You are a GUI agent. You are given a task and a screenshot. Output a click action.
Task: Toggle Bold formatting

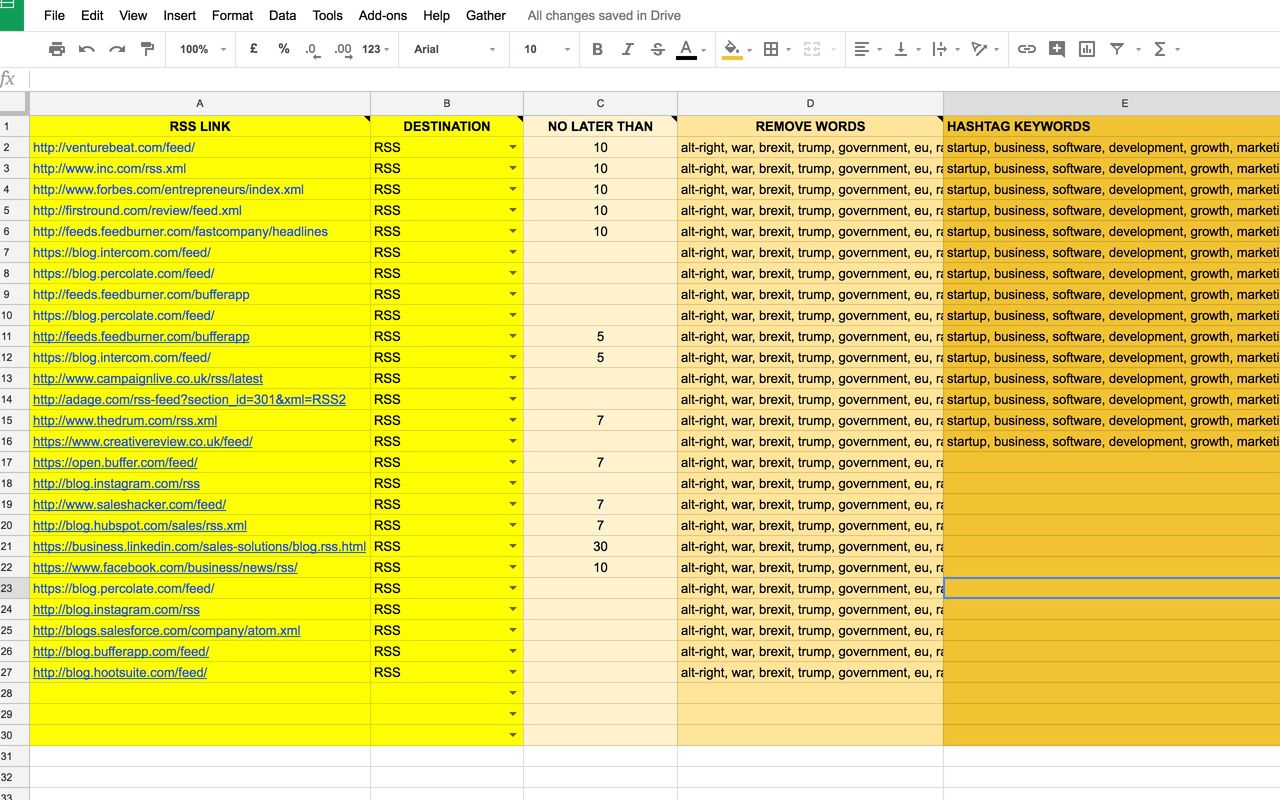597,49
